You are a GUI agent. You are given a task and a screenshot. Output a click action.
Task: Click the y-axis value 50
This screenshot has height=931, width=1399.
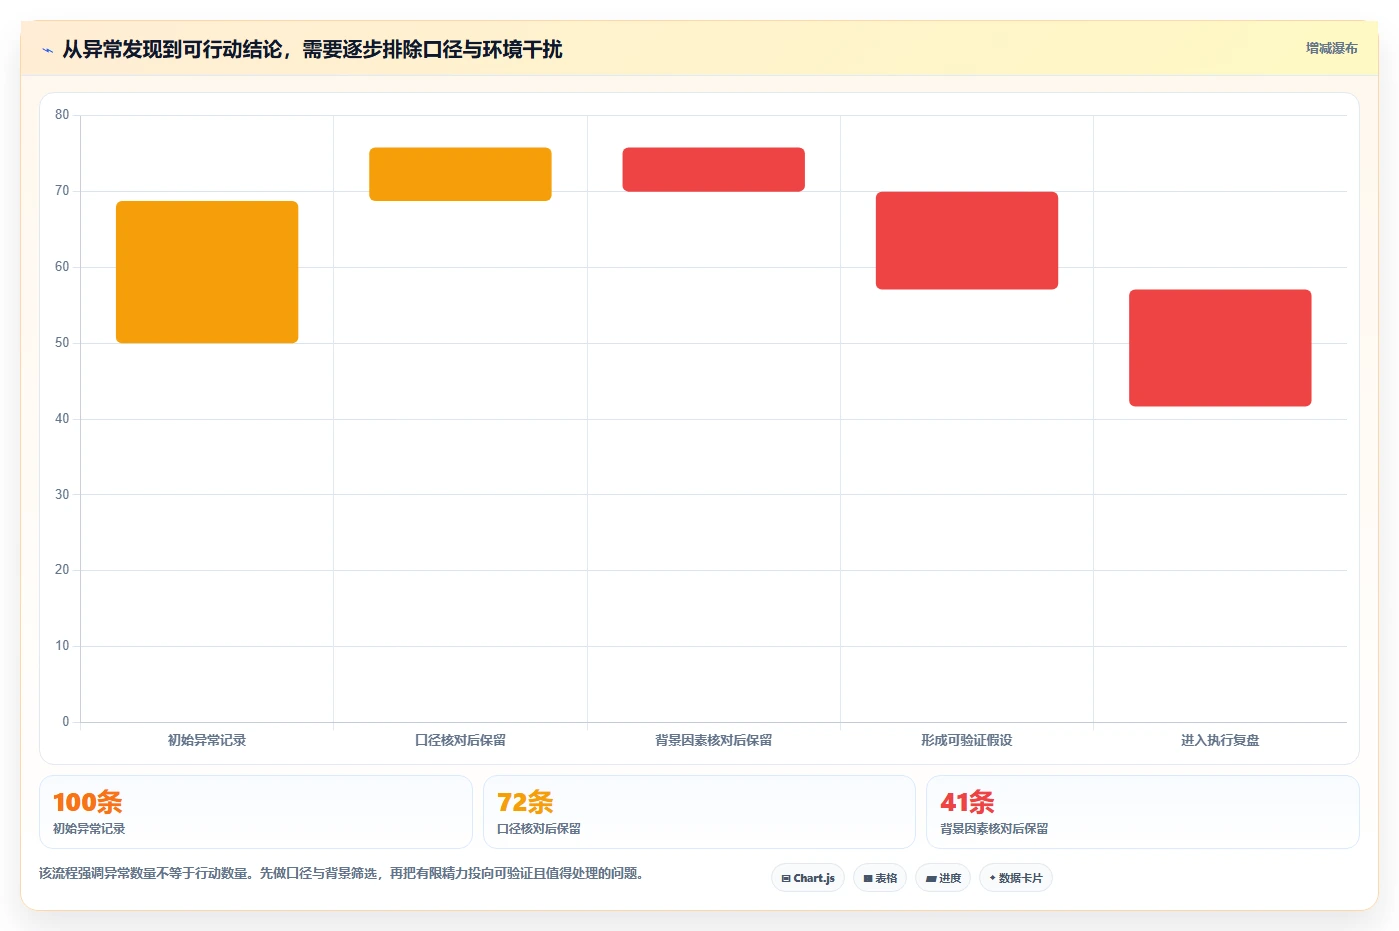point(62,343)
